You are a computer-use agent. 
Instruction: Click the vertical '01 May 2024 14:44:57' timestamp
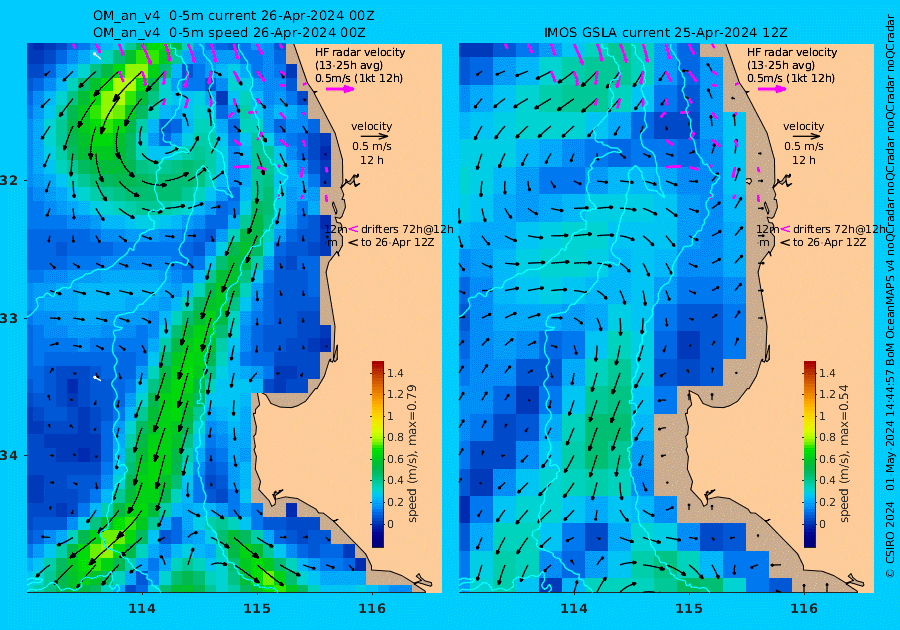pos(890,431)
